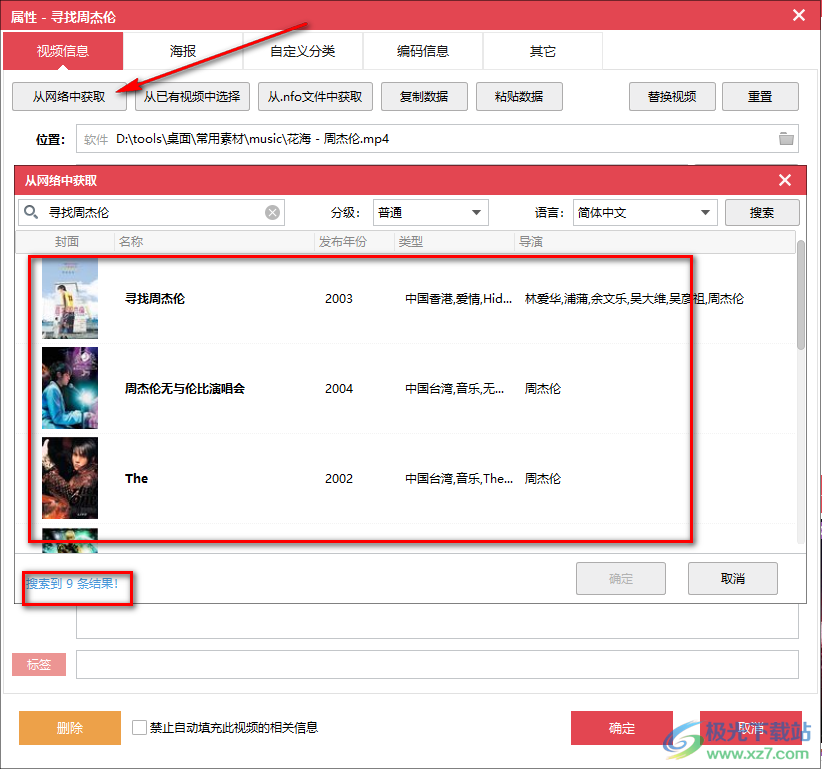Sort by the 类型 column header
Viewport: 822px width, 770px height.
pyautogui.click(x=454, y=242)
